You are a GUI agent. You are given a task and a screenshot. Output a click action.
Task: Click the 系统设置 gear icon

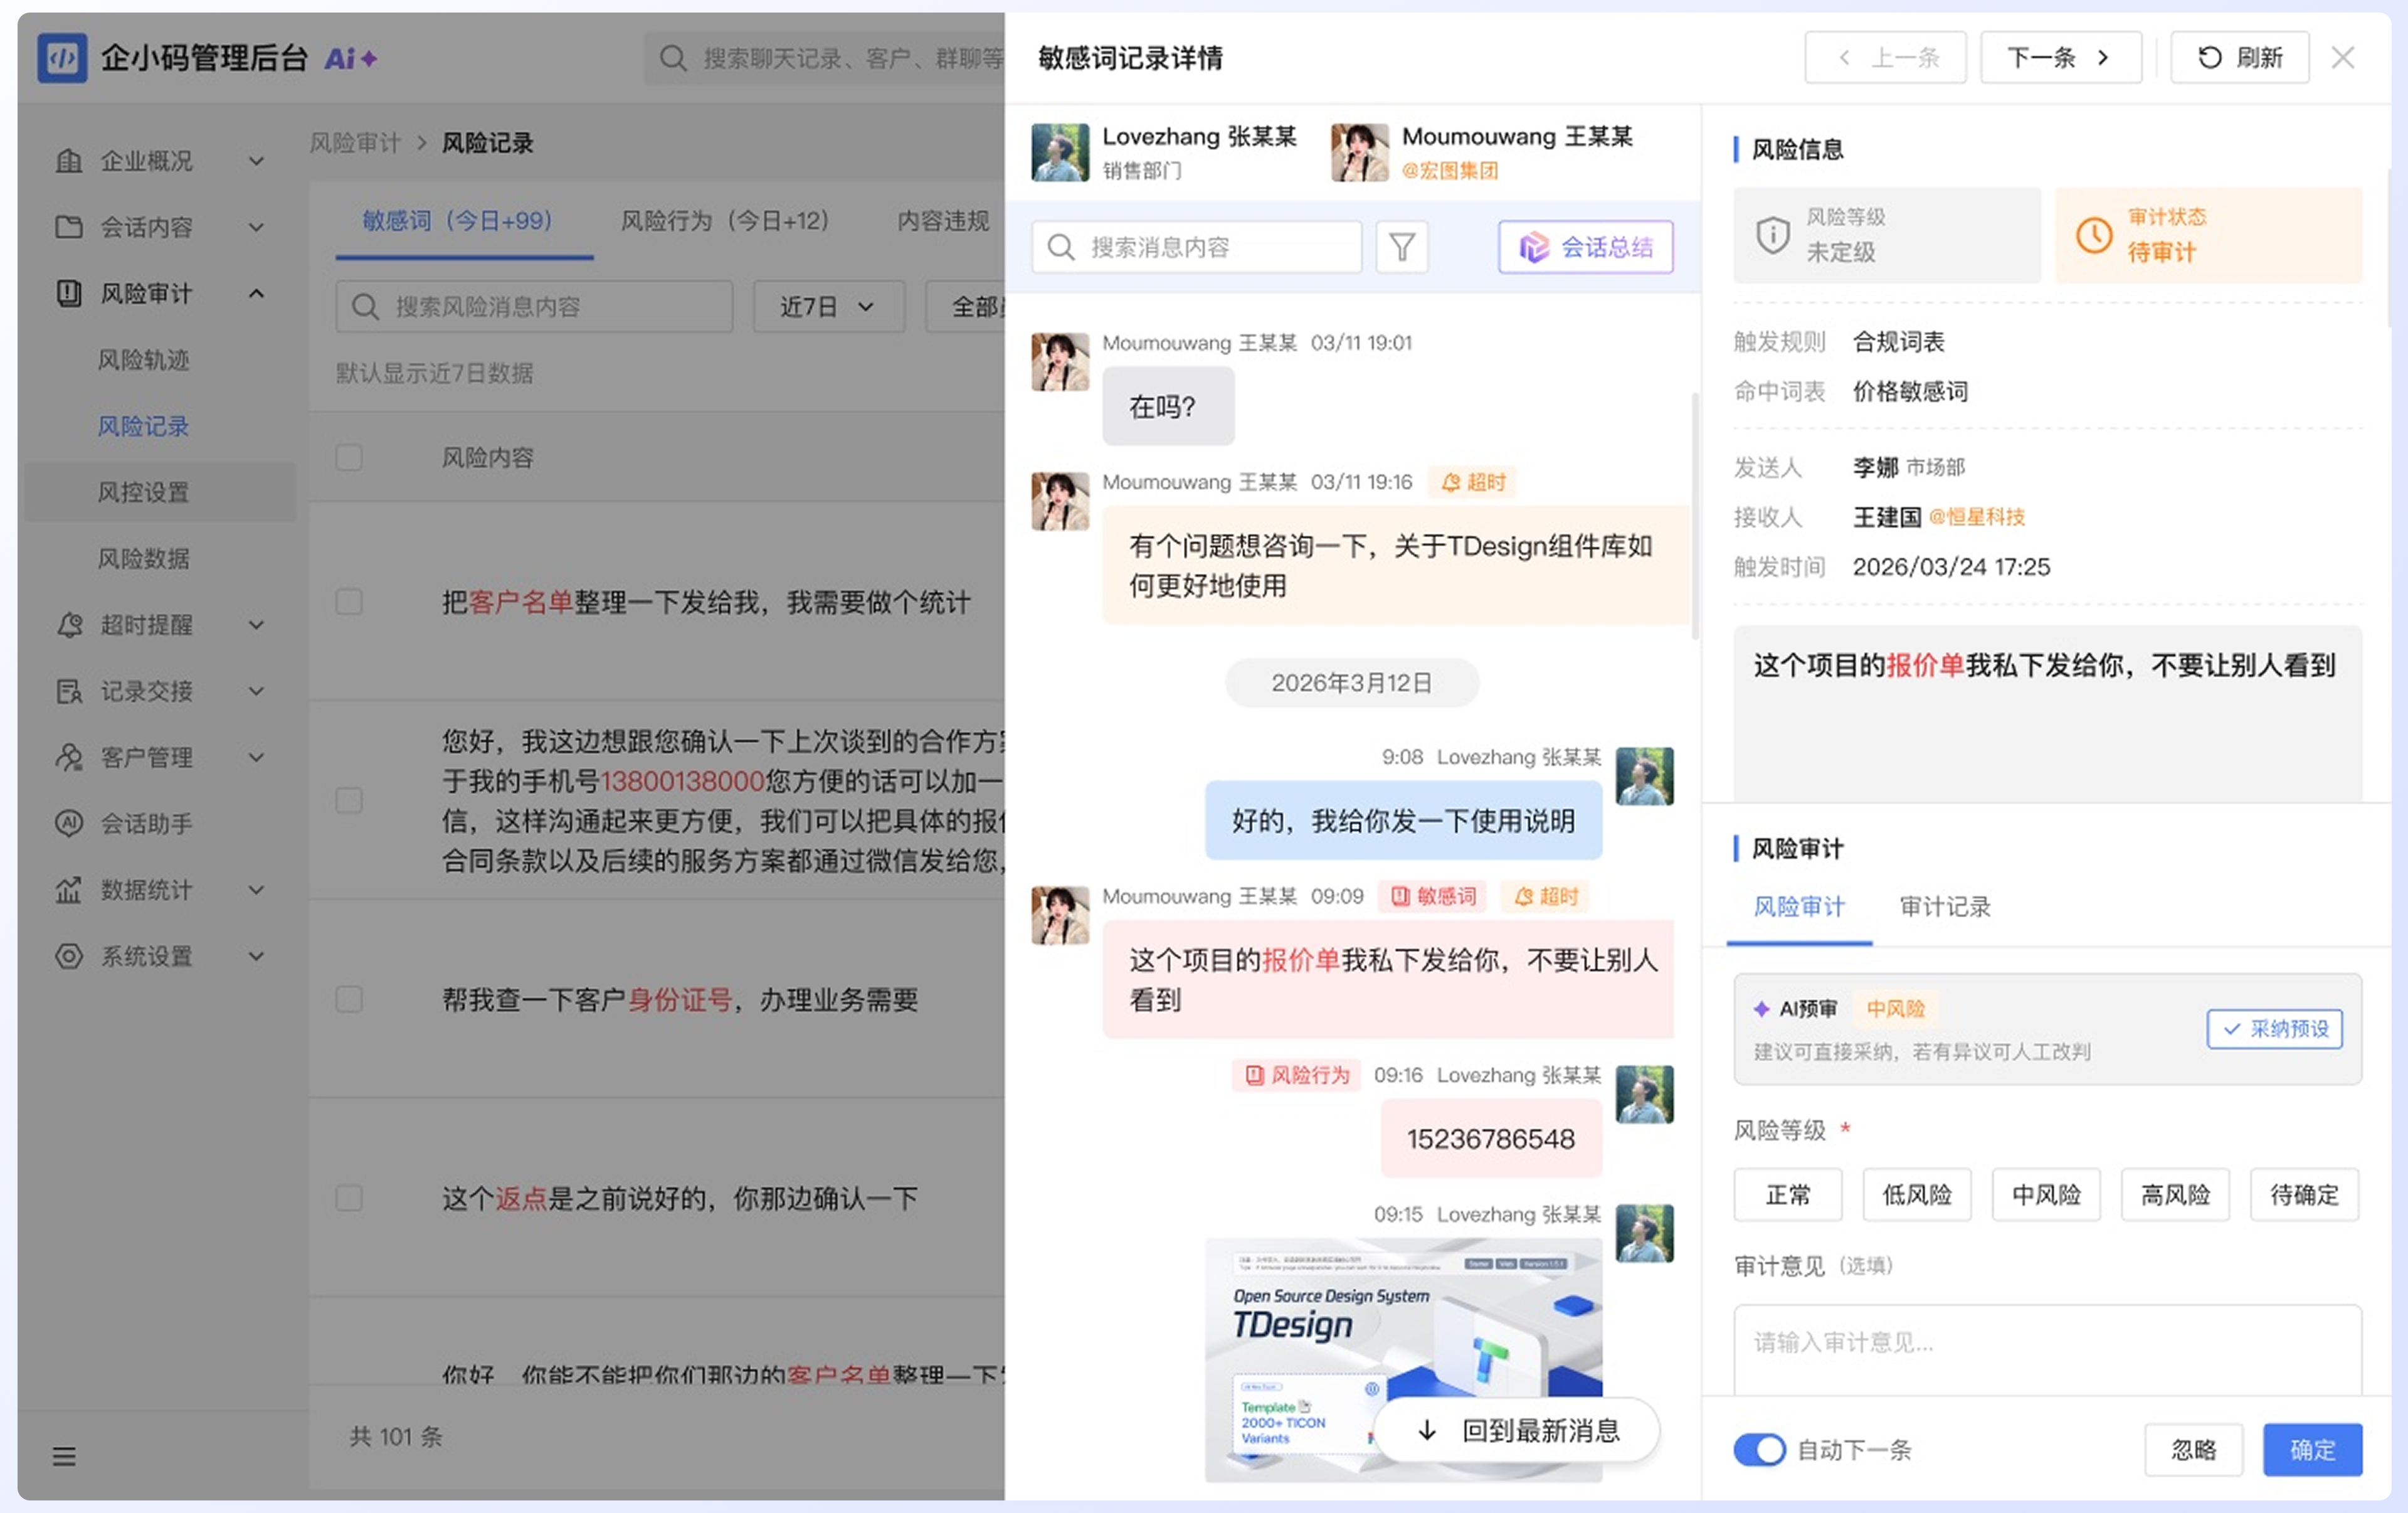point(69,956)
